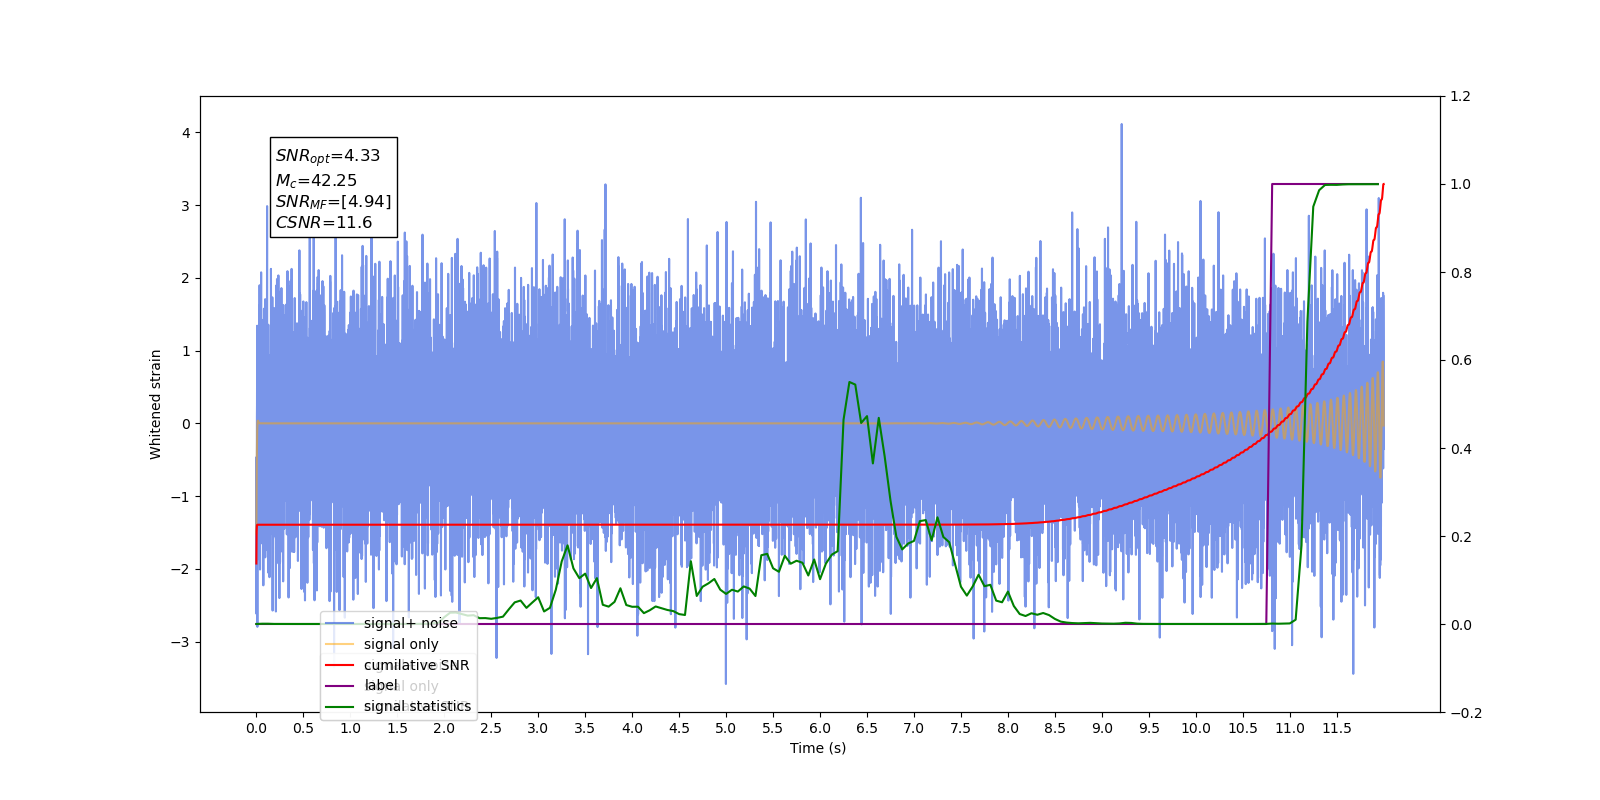This screenshot has width=1600, height=800.
Task: Click the red legend line swatch for cumilative SNR
Action: click(x=340, y=665)
